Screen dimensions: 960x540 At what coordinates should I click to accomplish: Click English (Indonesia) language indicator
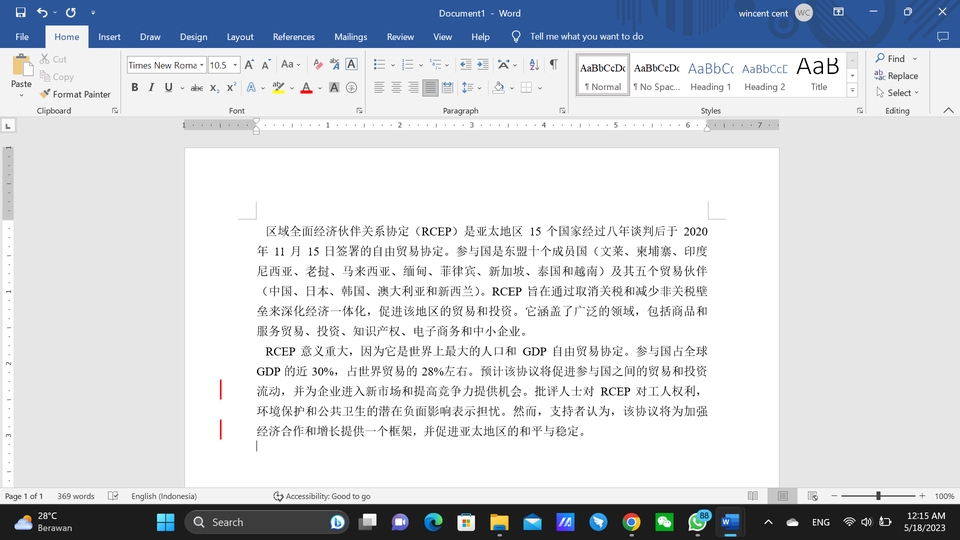164,496
